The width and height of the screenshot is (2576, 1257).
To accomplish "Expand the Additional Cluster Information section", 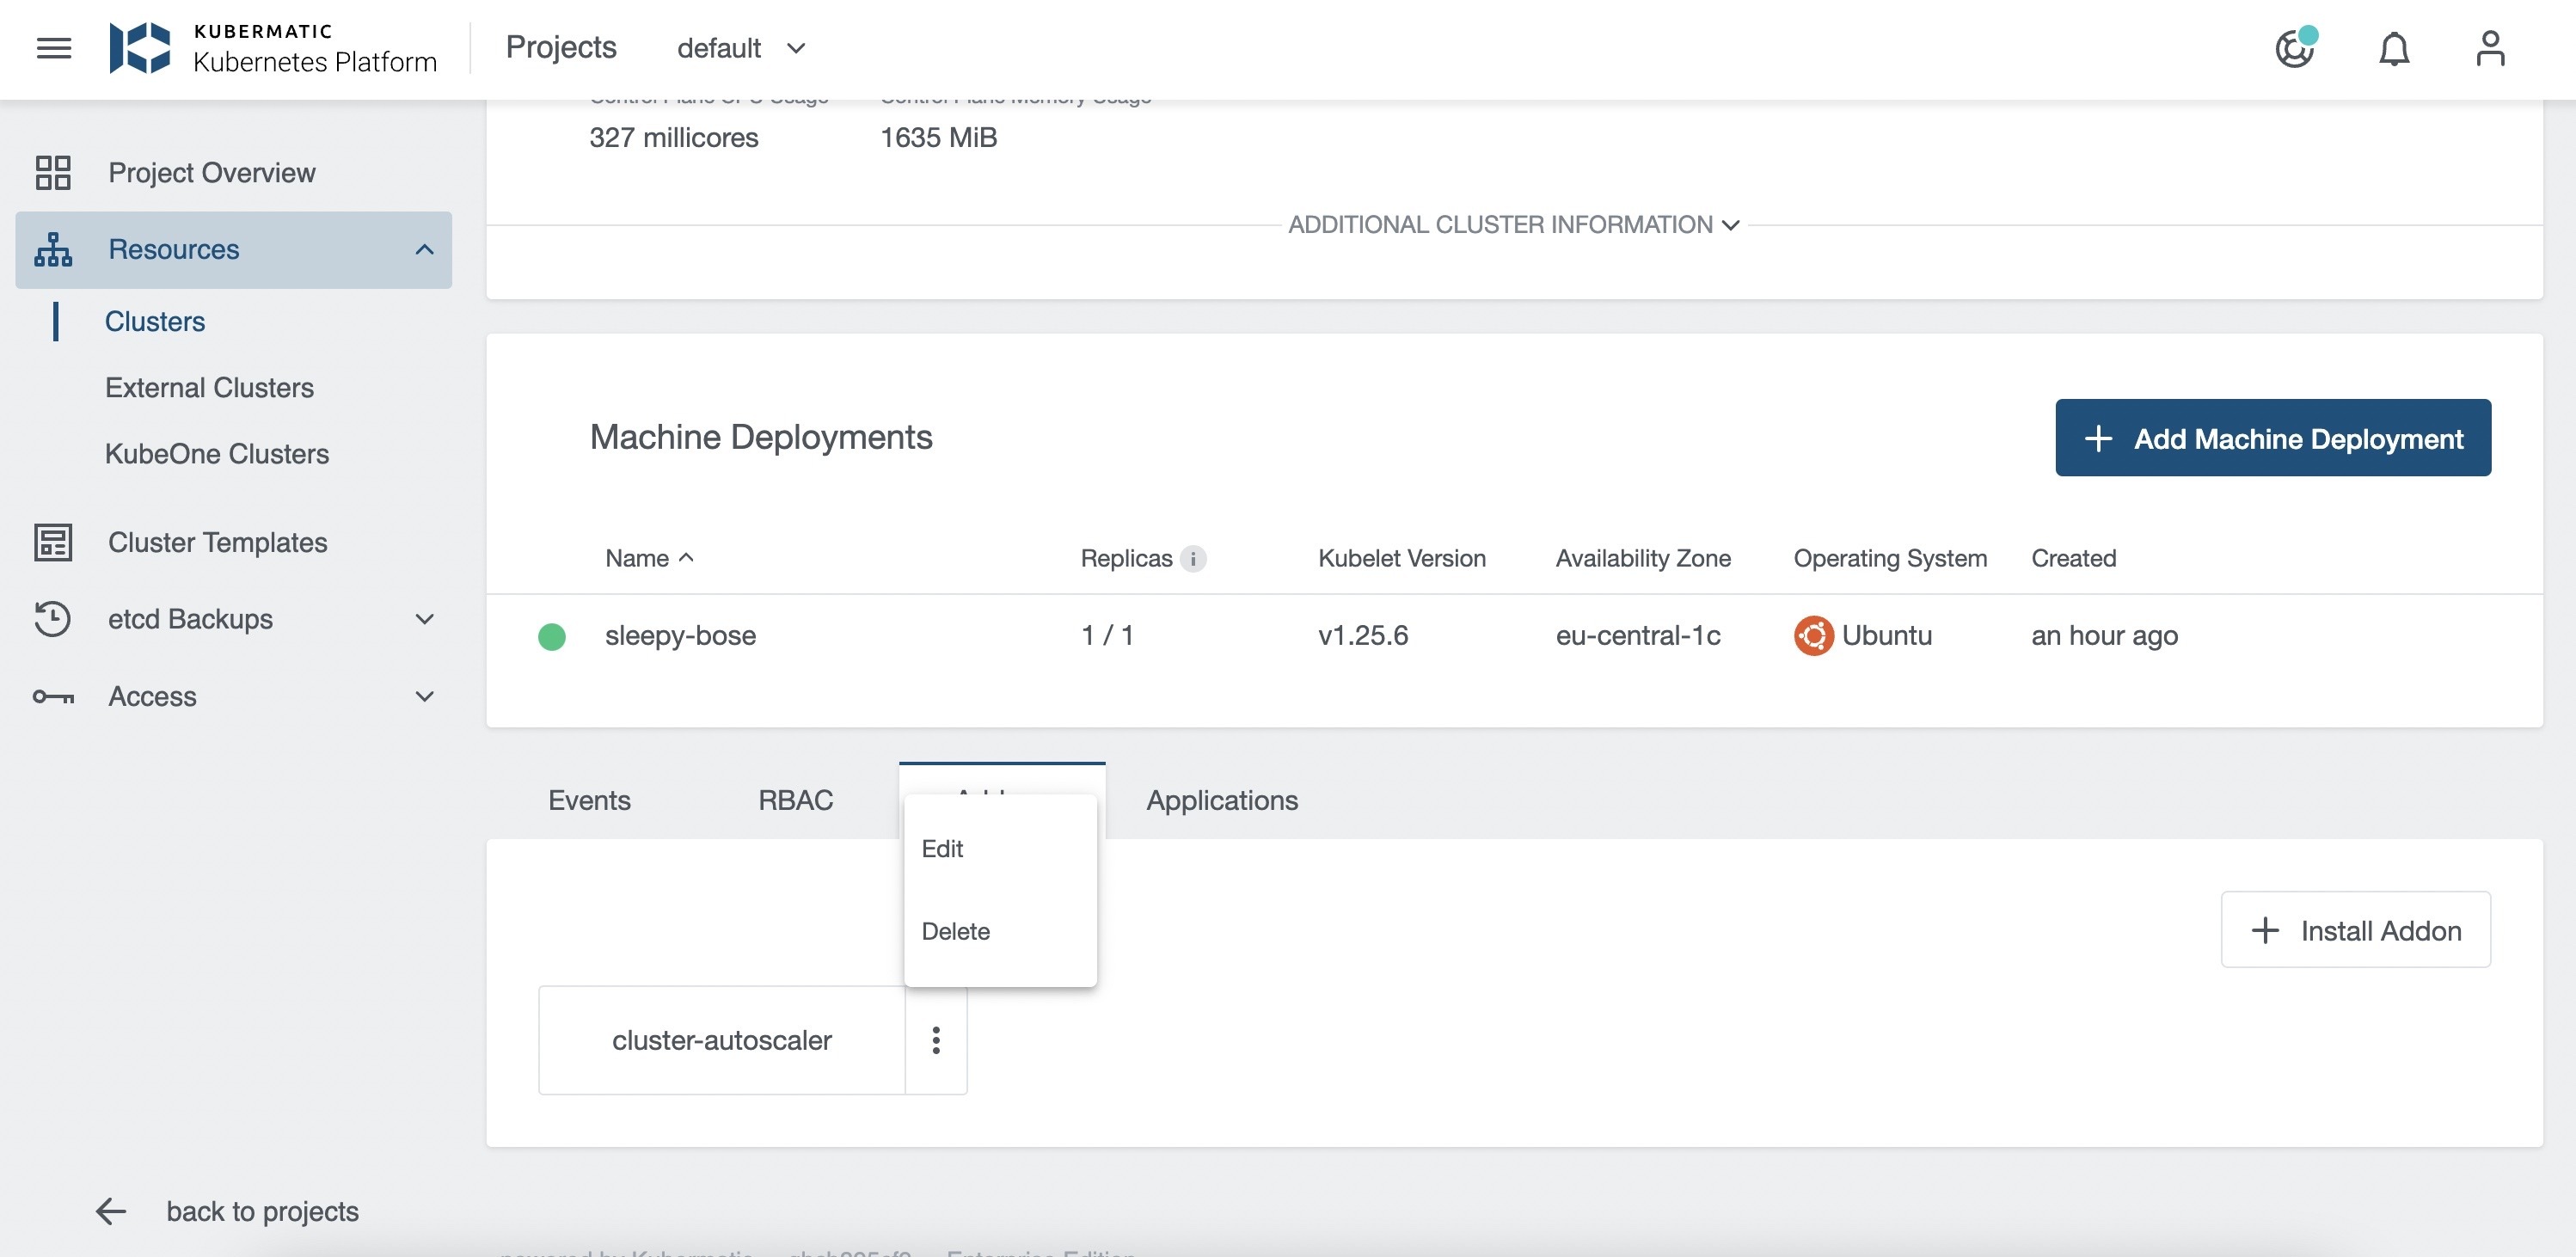I will point(1512,224).
